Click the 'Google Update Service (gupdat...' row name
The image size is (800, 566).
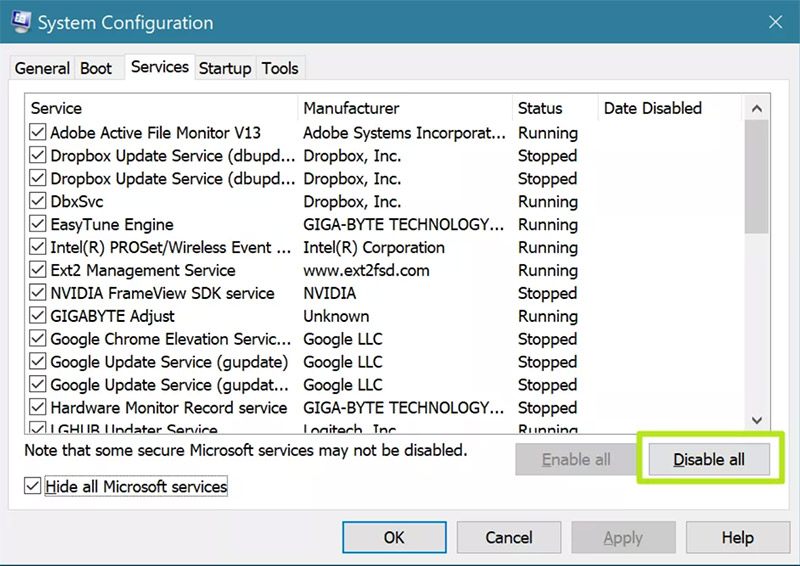click(x=169, y=385)
